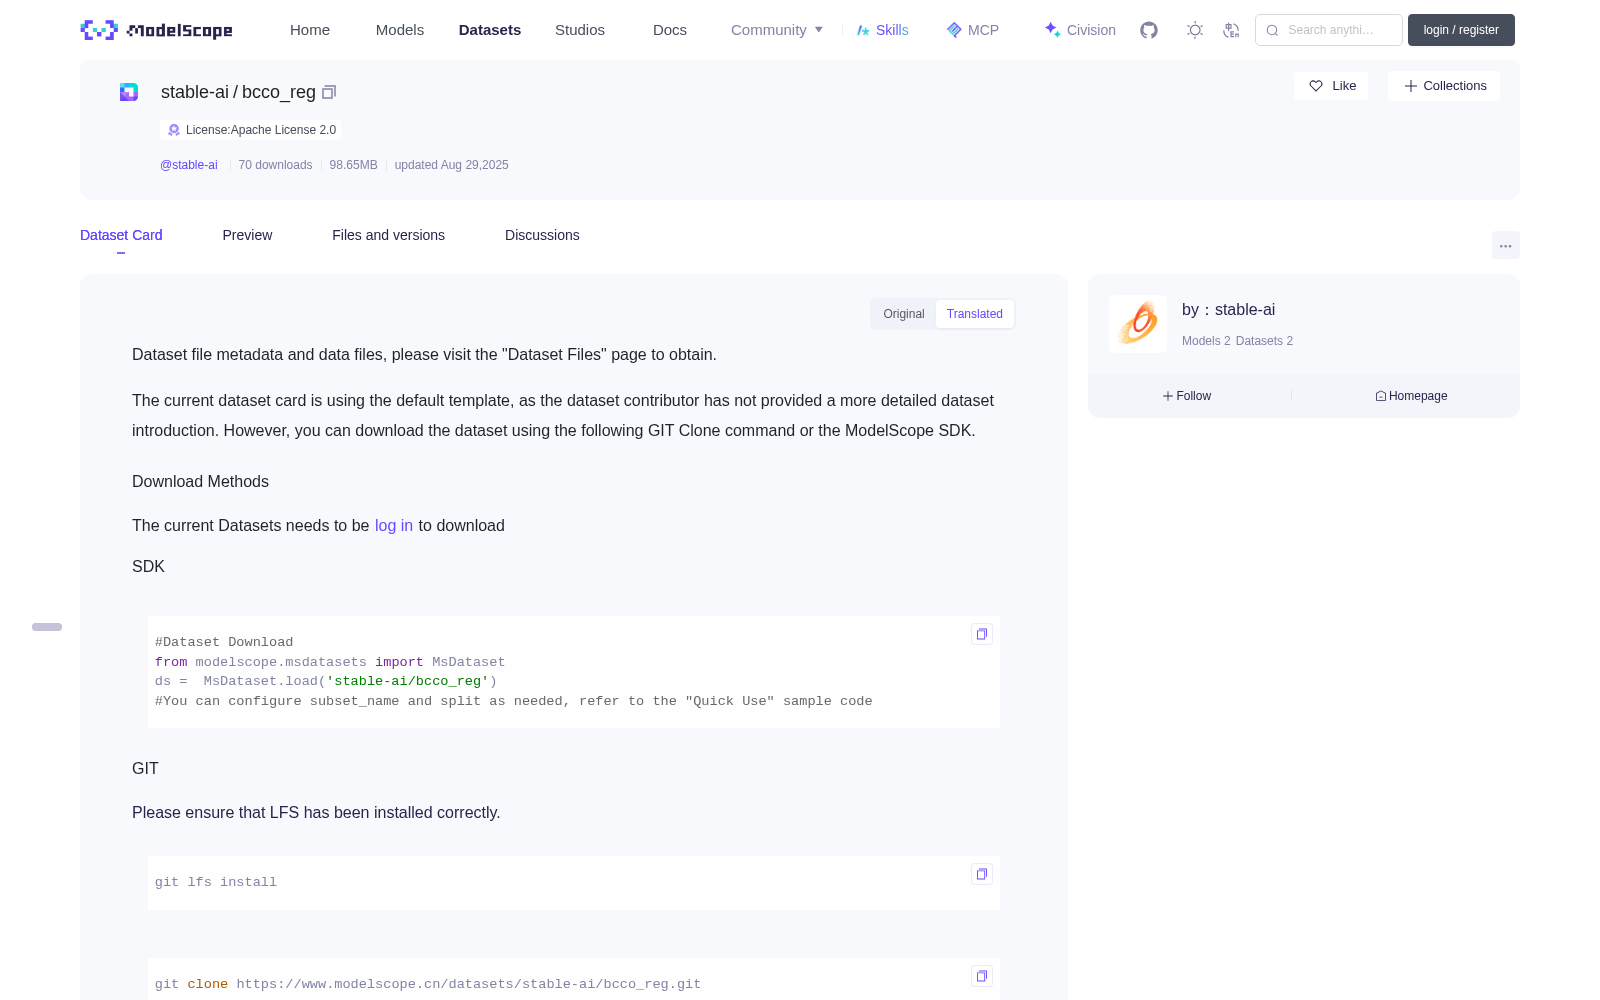
Task: Open the Docs page
Action: (670, 30)
